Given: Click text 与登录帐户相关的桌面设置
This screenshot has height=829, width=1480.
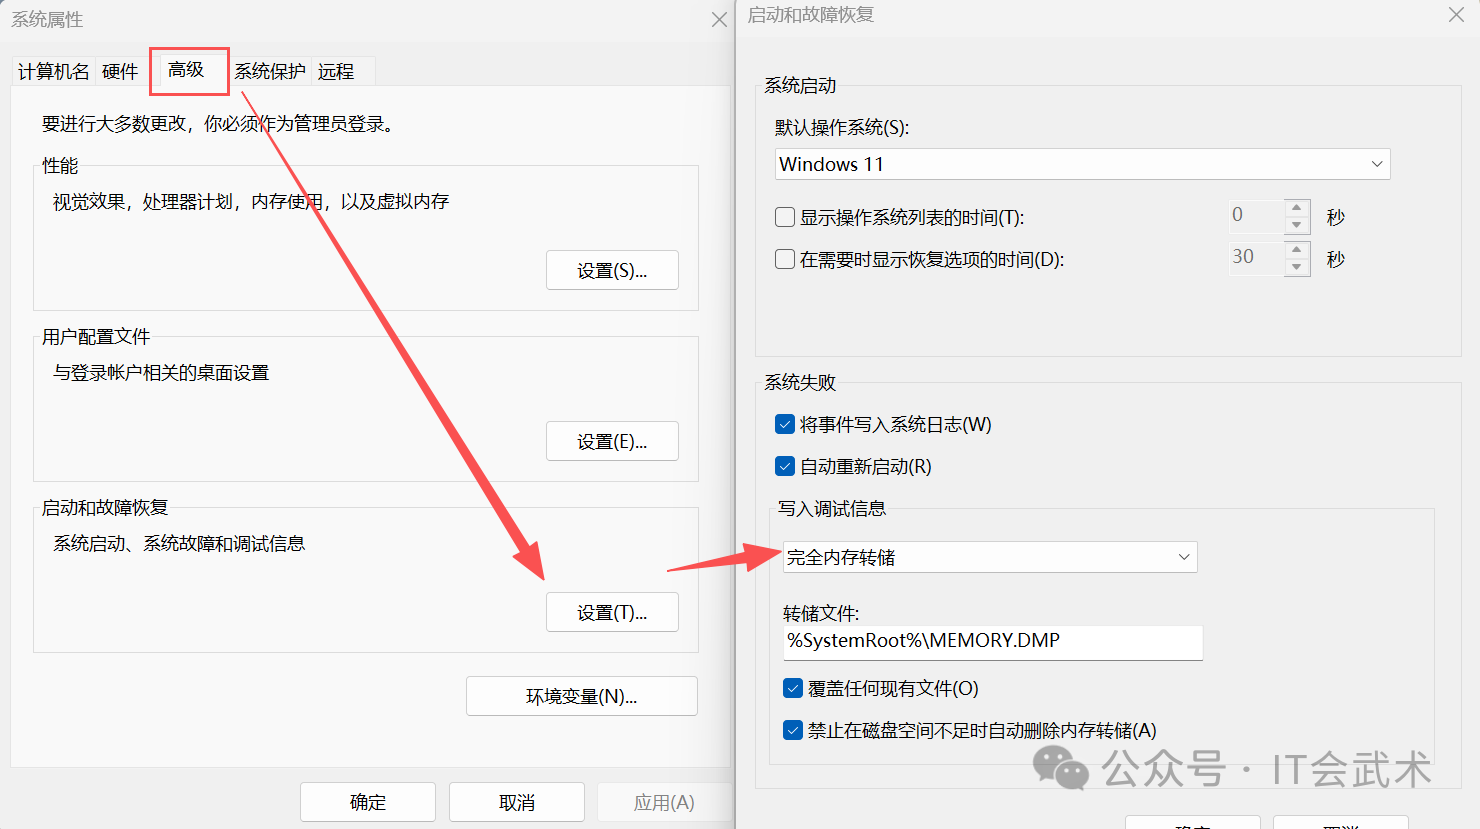Looking at the screenshot, I should 161,372.
